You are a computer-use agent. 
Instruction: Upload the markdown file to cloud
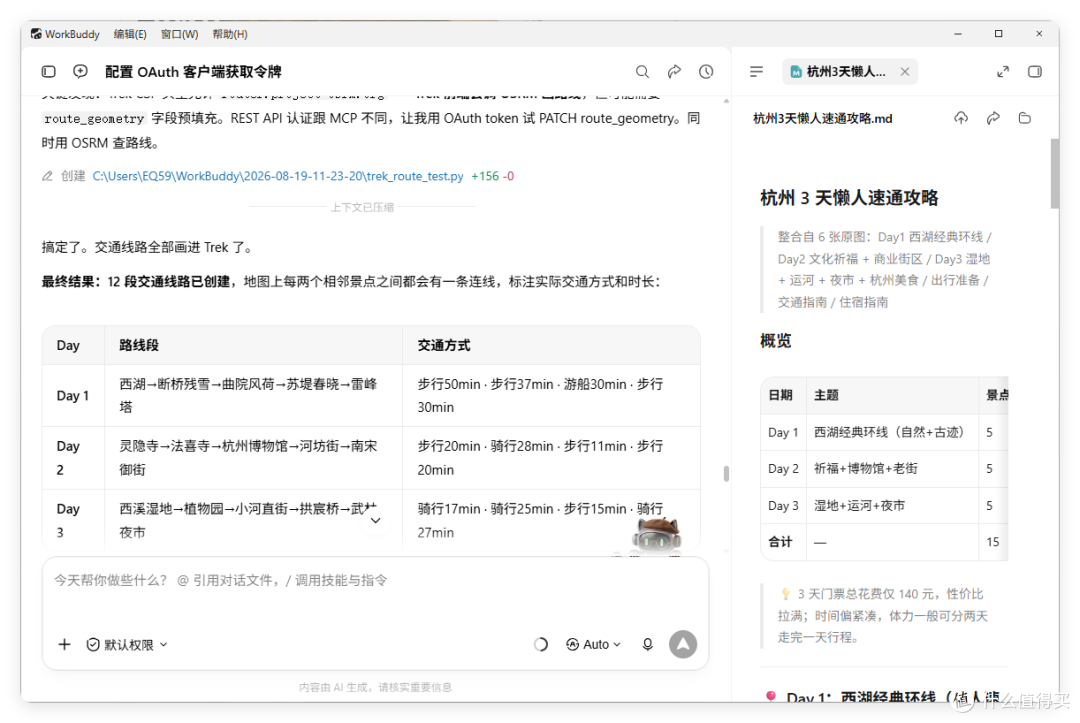(961, 118)
